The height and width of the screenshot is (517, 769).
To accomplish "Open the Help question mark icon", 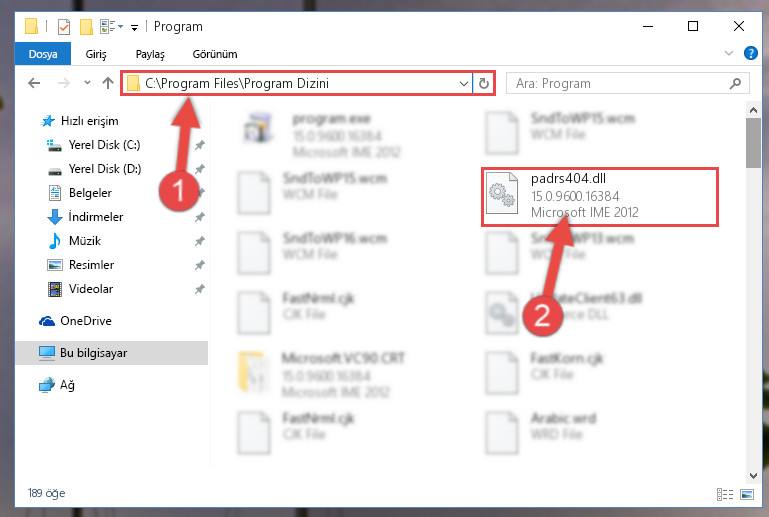I will tap(750, 53).
